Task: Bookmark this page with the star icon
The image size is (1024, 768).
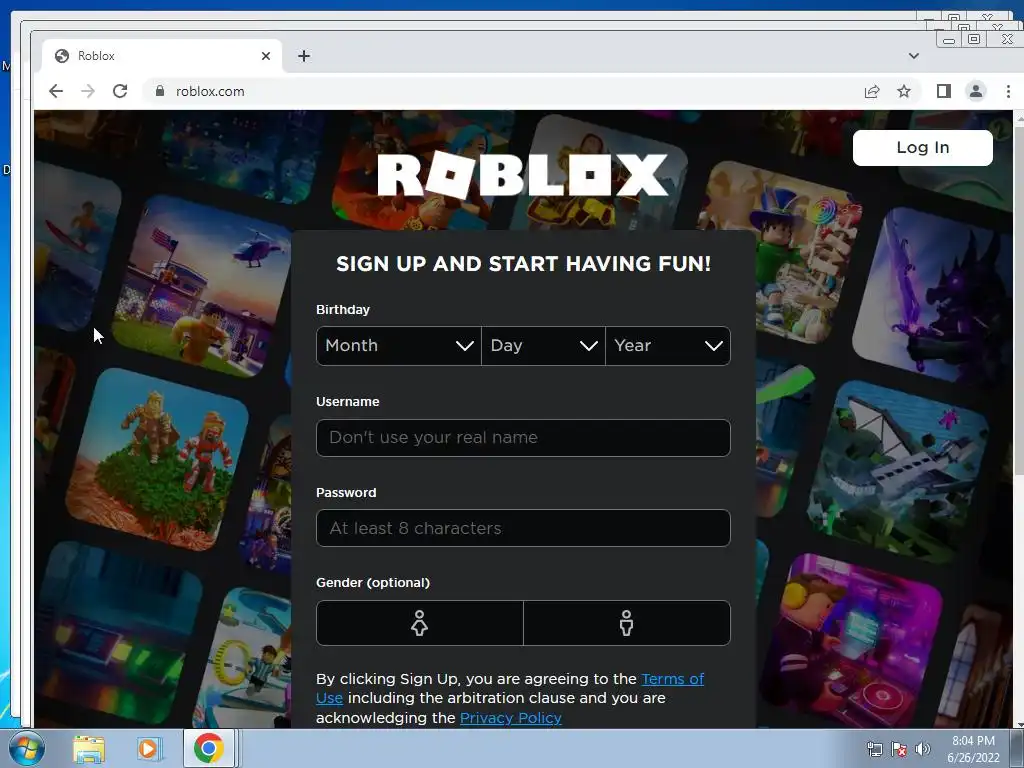Action: click(904, 91)
